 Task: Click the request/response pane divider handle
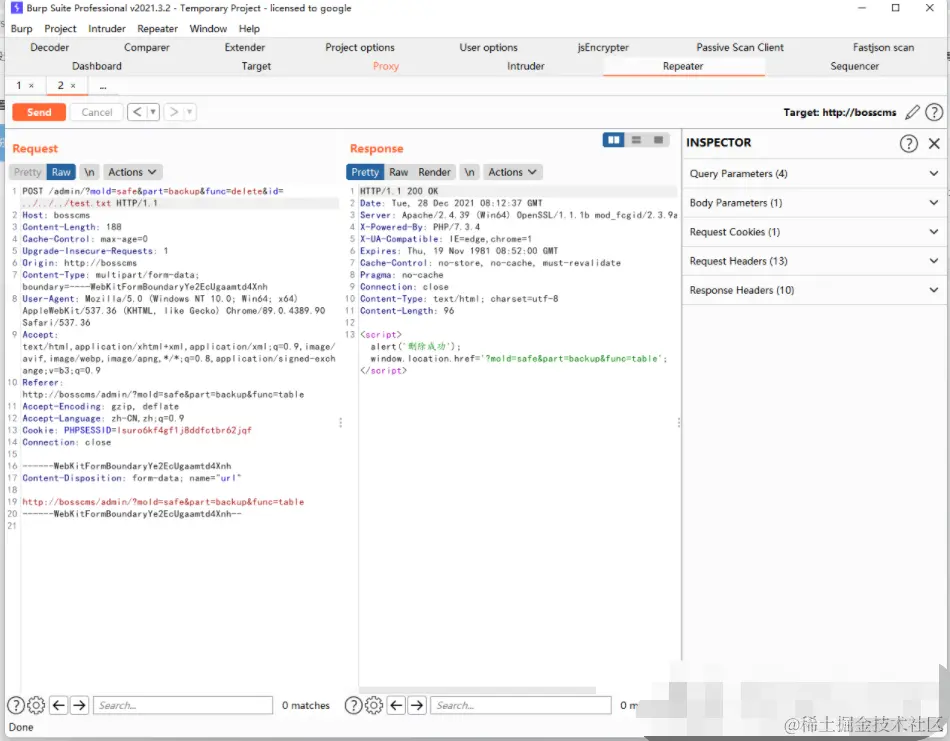pyautogui.click(x=340, y=422)
